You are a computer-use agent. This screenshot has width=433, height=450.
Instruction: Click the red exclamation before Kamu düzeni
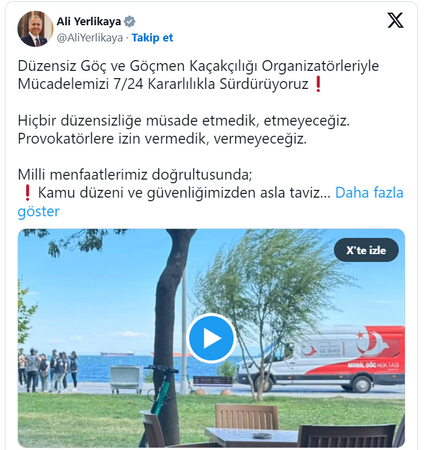pyautogui.click(x=27, y=193)
